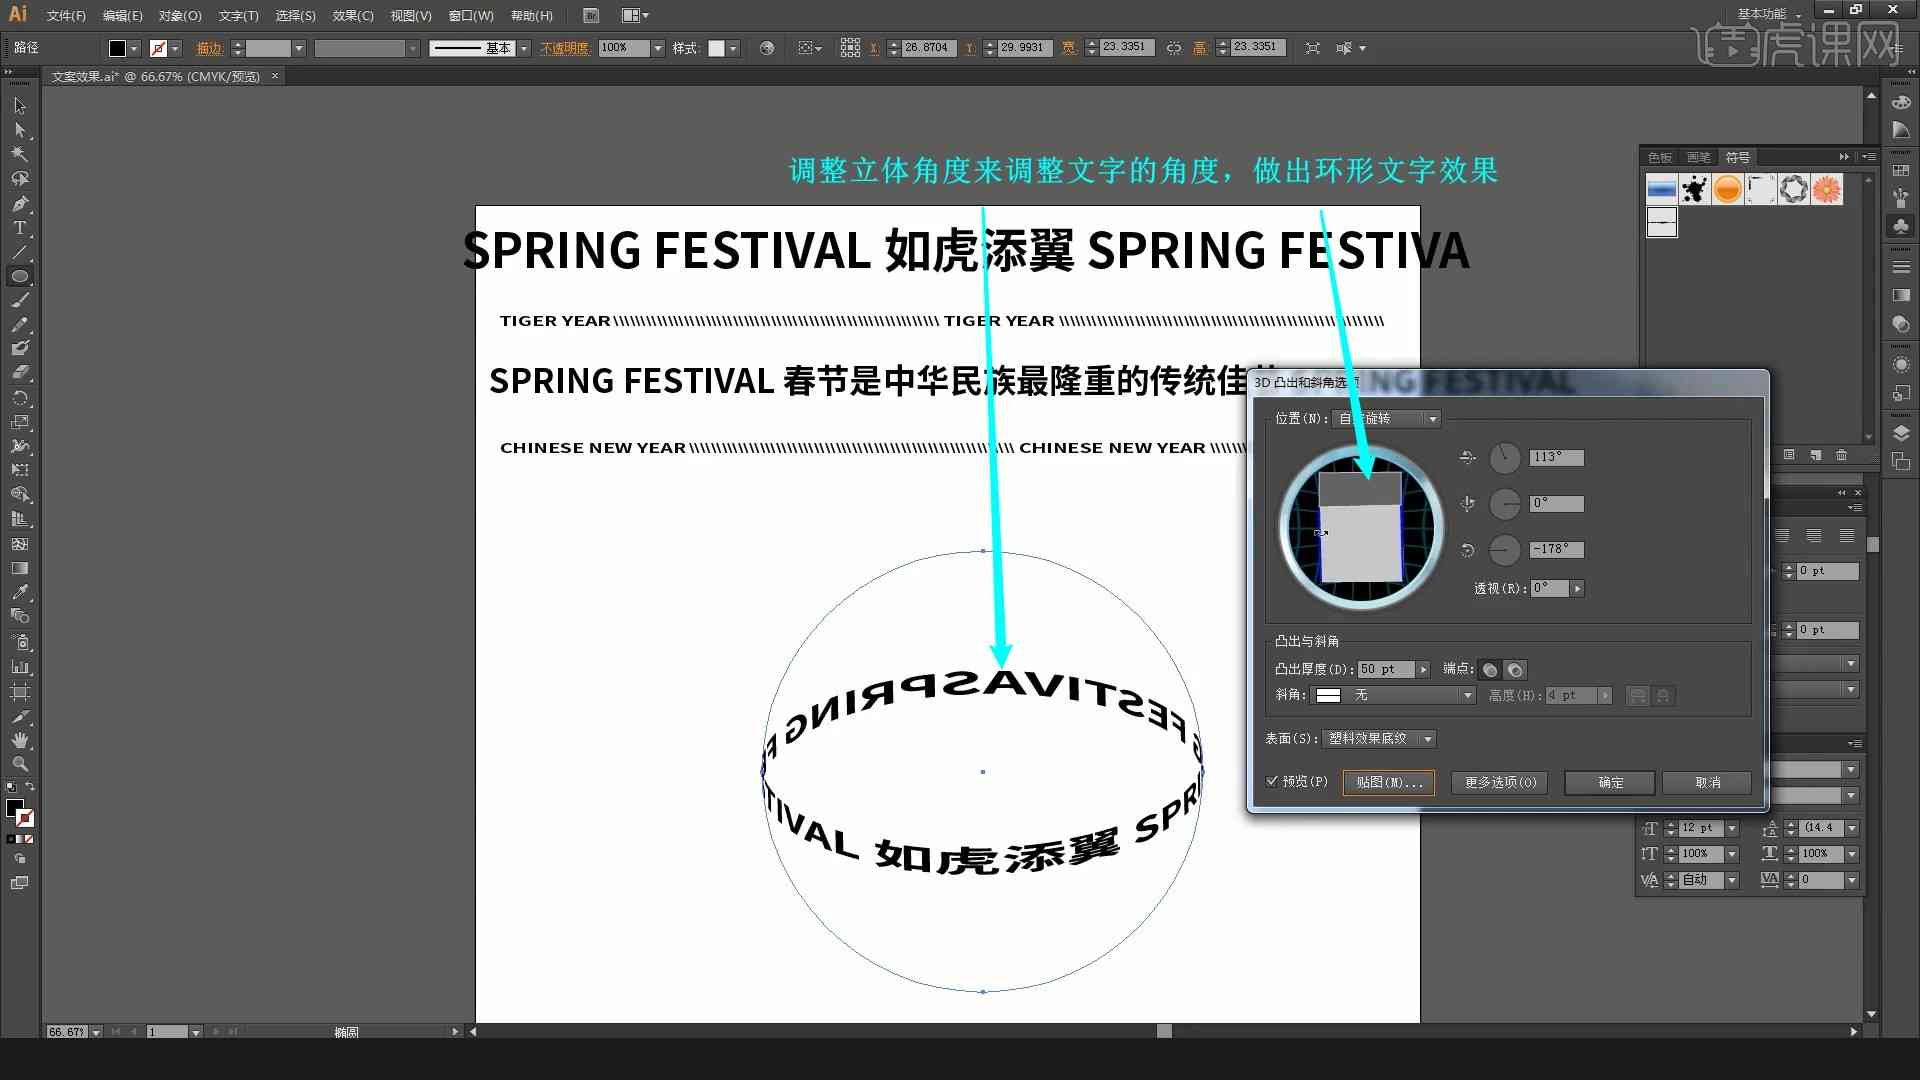Click the Symbol Sprayer tool
This screenshot has height=1080, width=1920.
click(x=18, y=644)
